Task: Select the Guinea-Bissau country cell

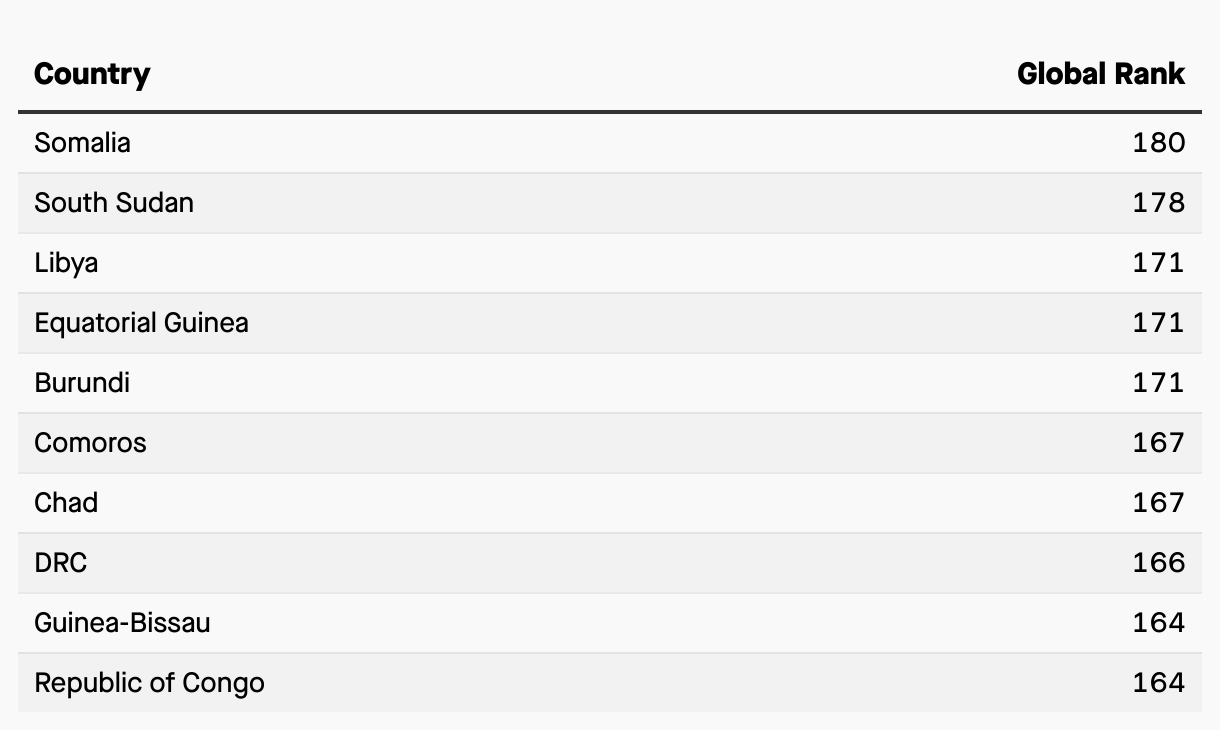Action: tap(122, 623)
